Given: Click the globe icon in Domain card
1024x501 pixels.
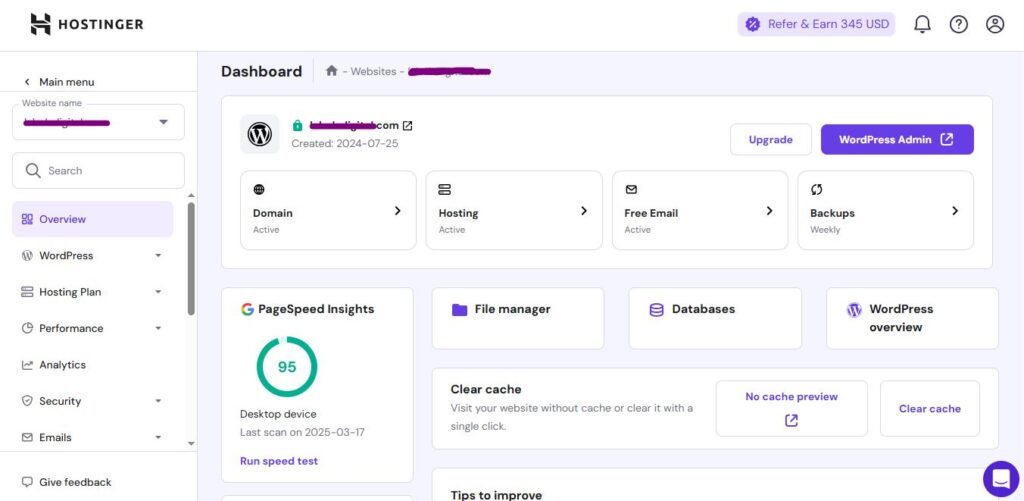Looking at the screenshot, I should [259, 189].
